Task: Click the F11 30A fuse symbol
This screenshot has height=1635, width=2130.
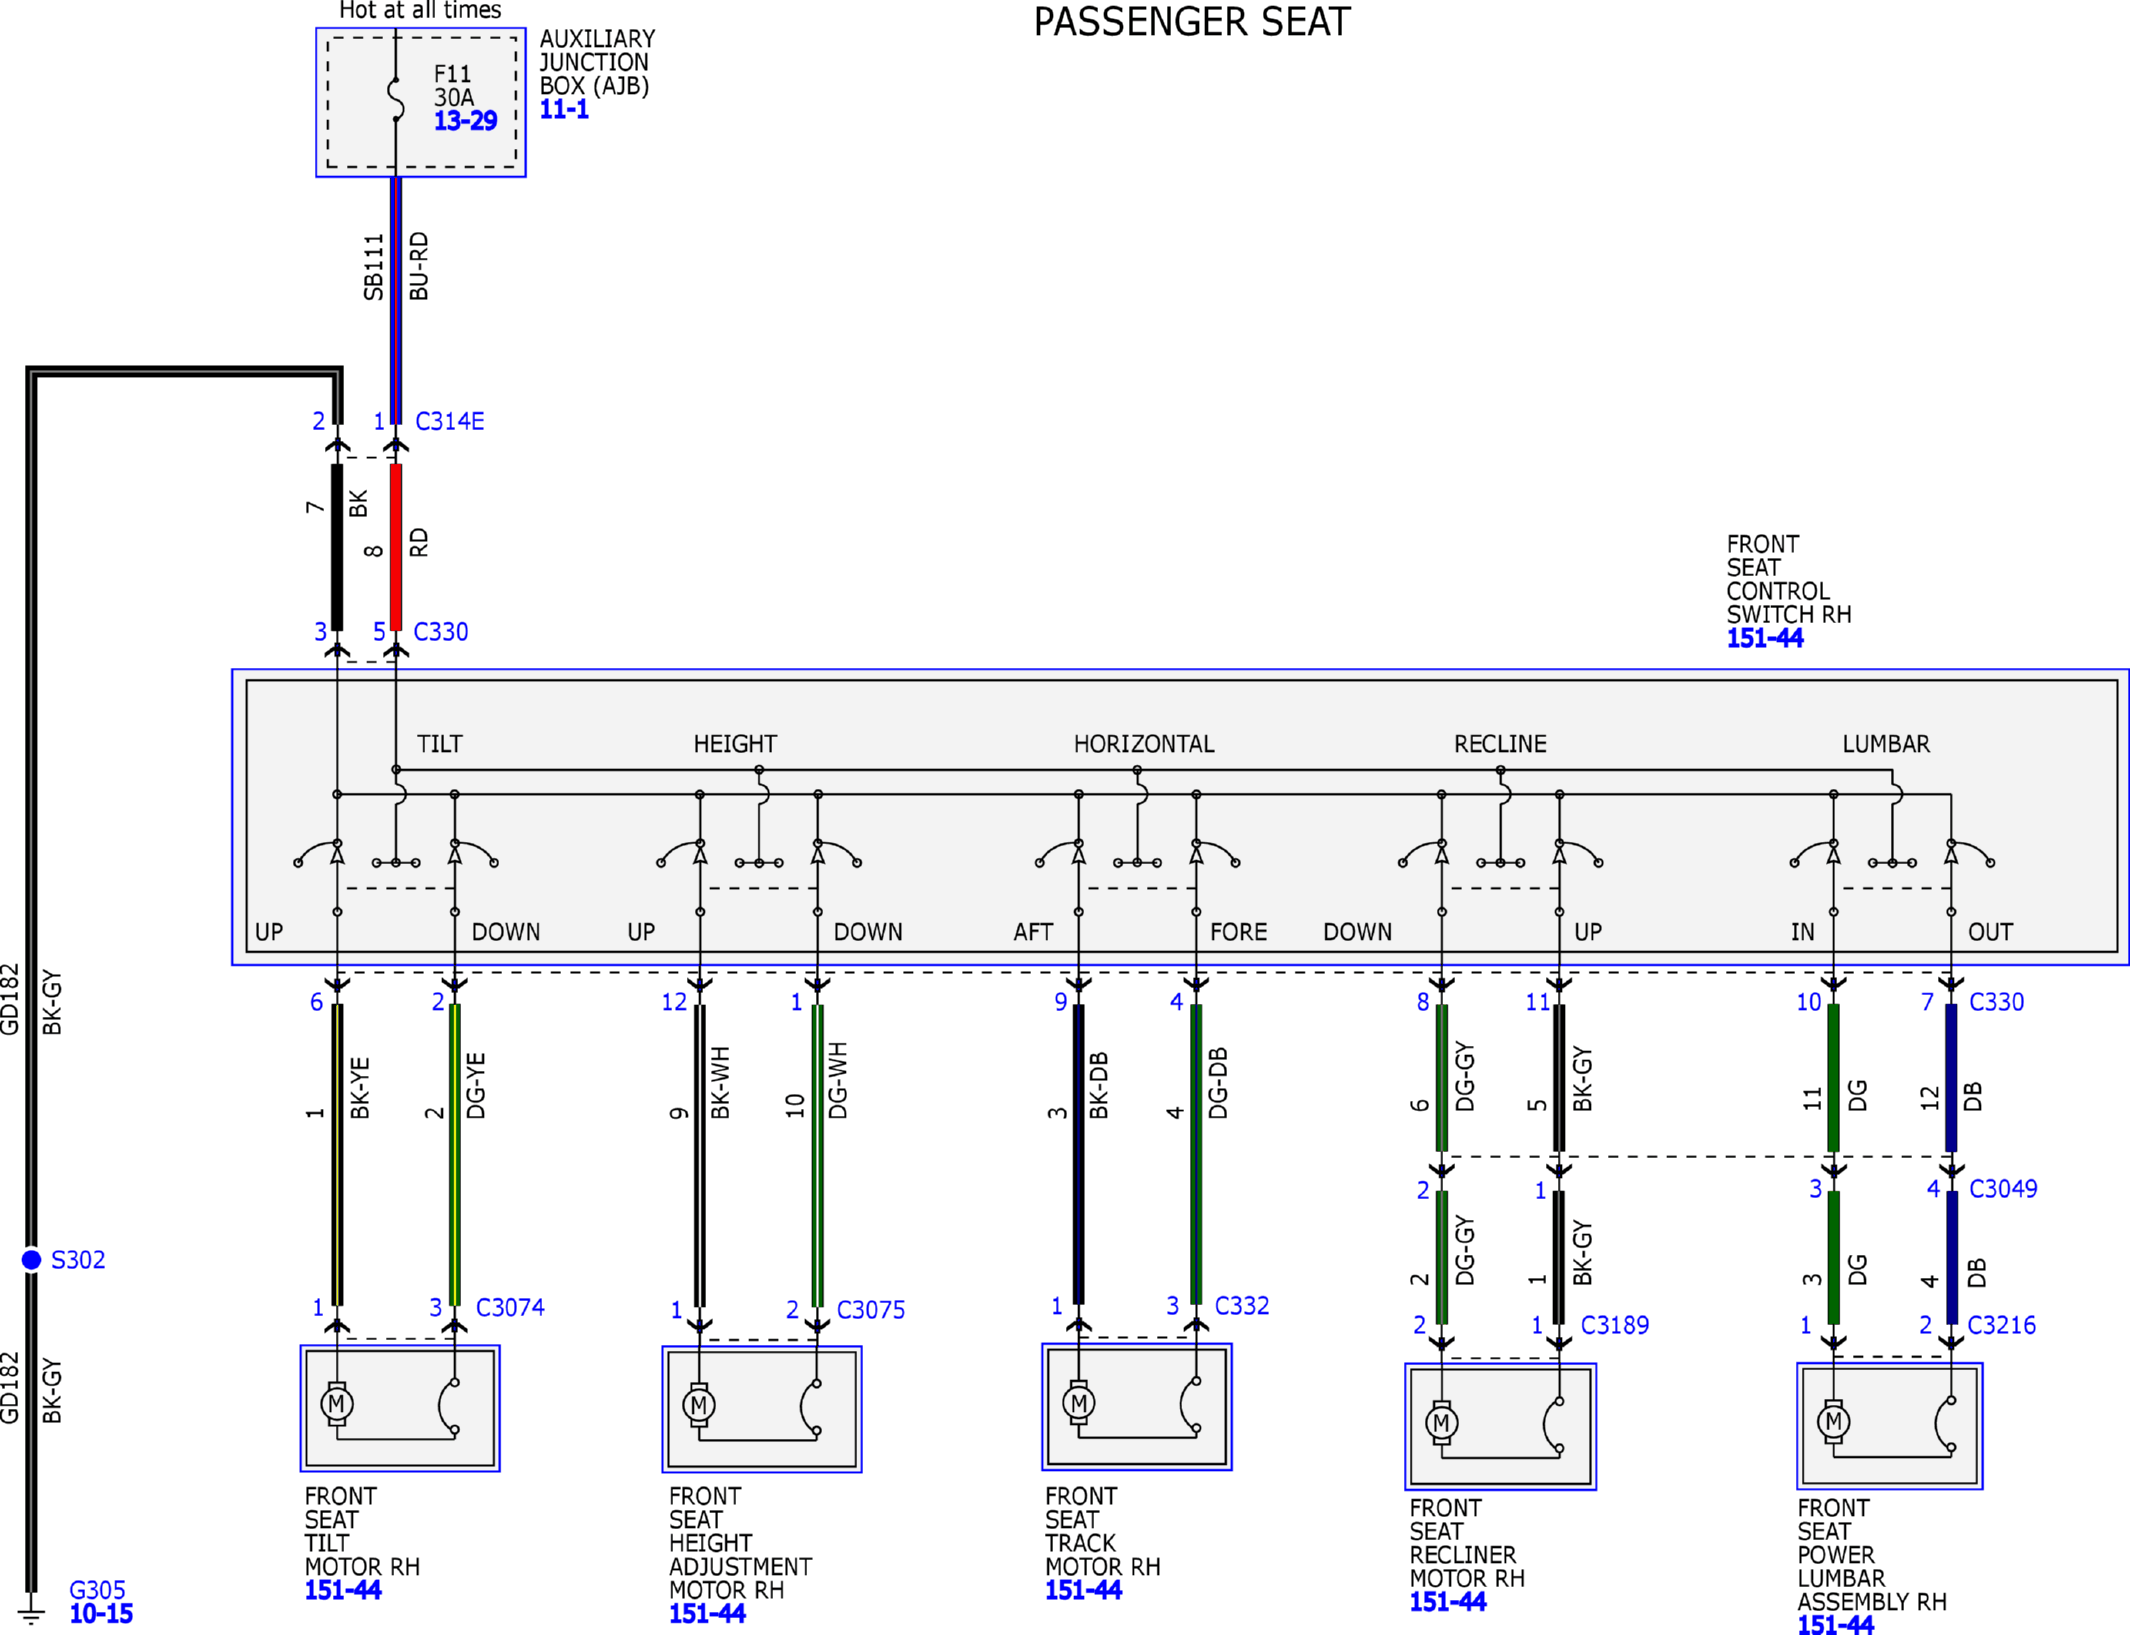Action: [396, 99]
